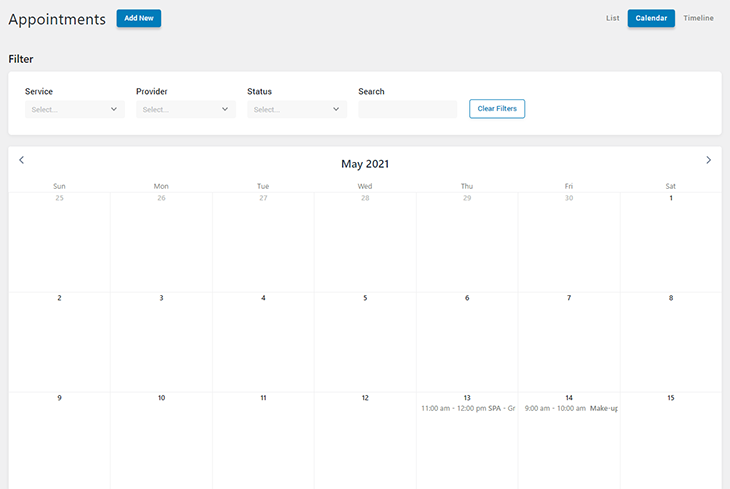Select day 8 in the calendar
Viewport: 730px width, 489px height.
click(x=671, y=298)
